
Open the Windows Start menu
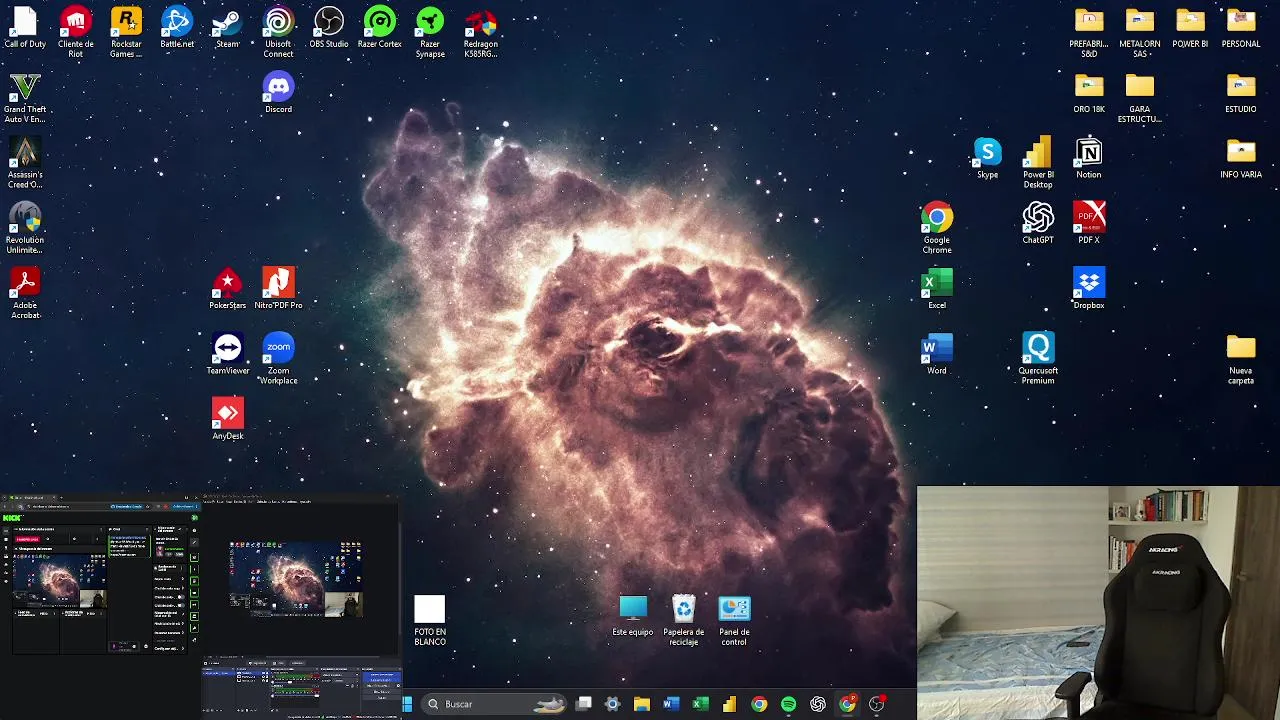tap(407, 704)
